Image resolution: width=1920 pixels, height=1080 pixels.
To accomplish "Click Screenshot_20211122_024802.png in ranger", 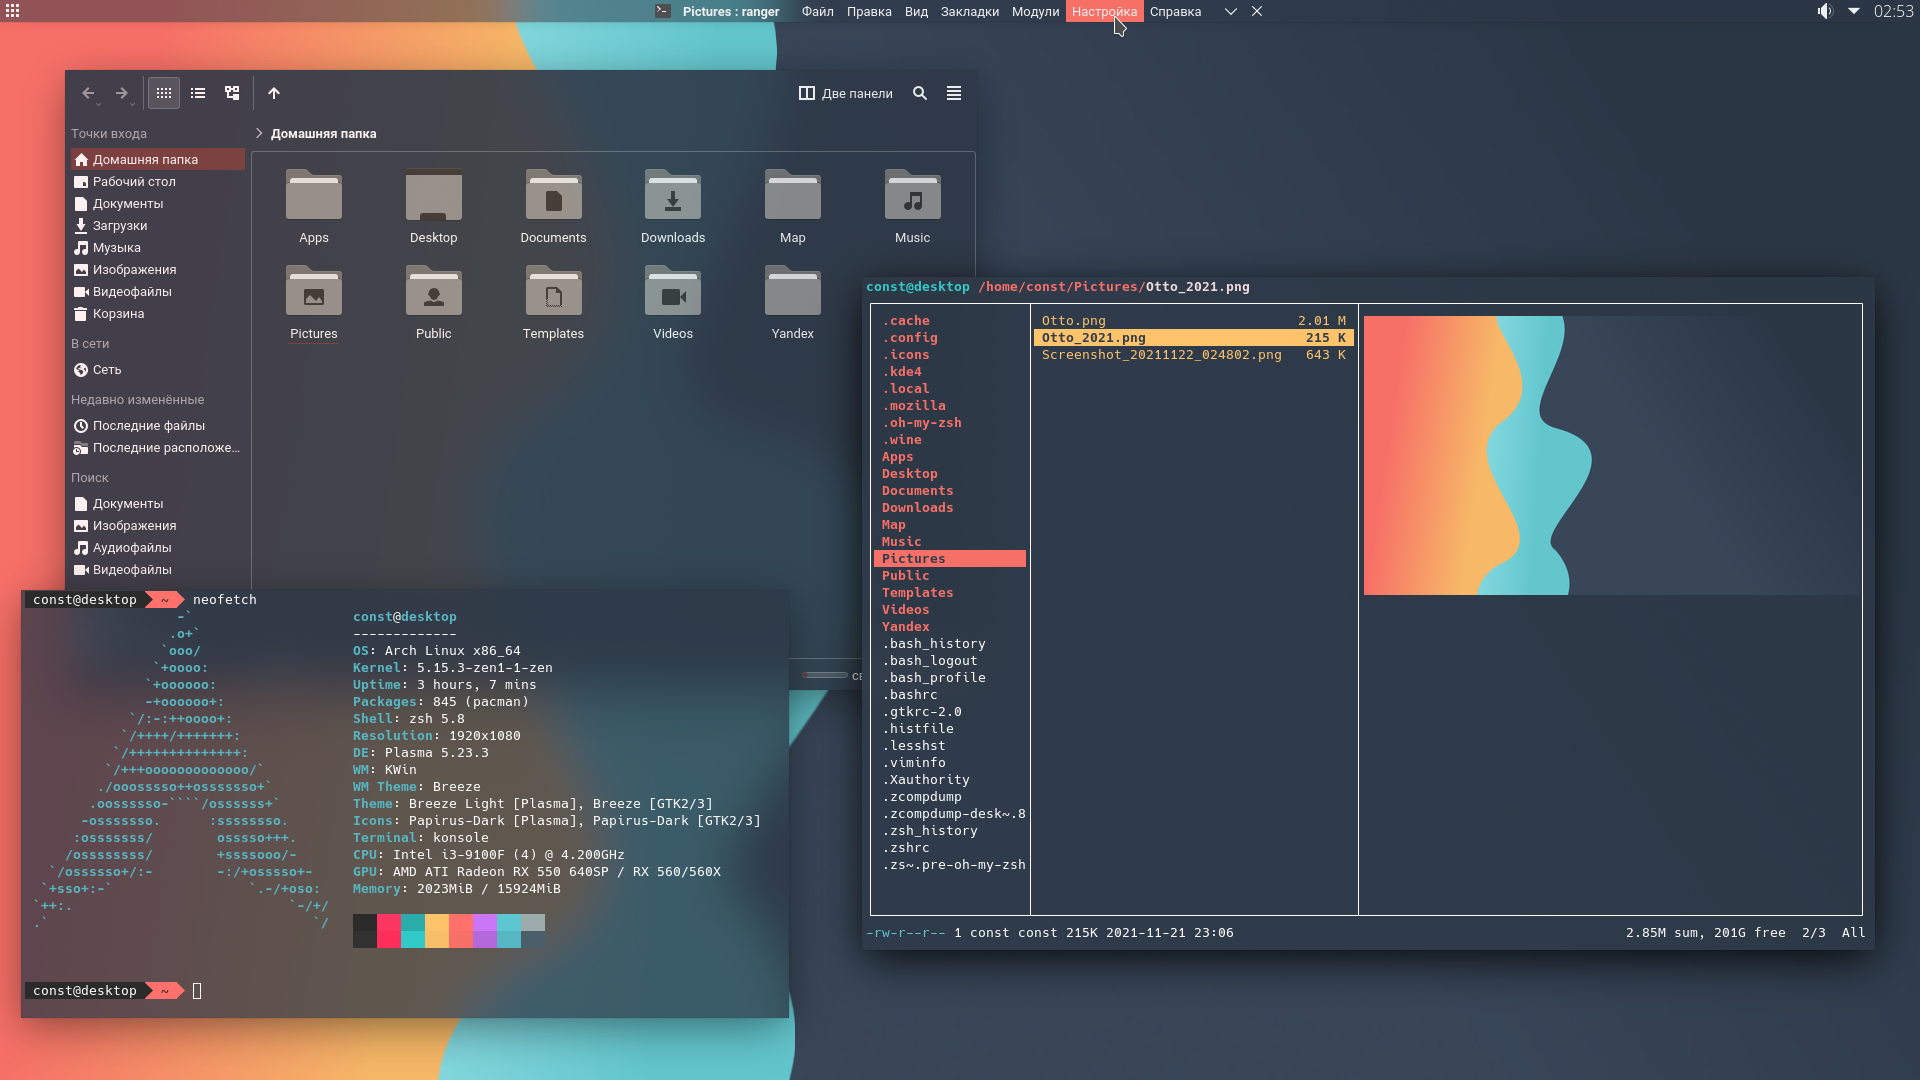I will pyautogui.click(x=1194, y=355).
